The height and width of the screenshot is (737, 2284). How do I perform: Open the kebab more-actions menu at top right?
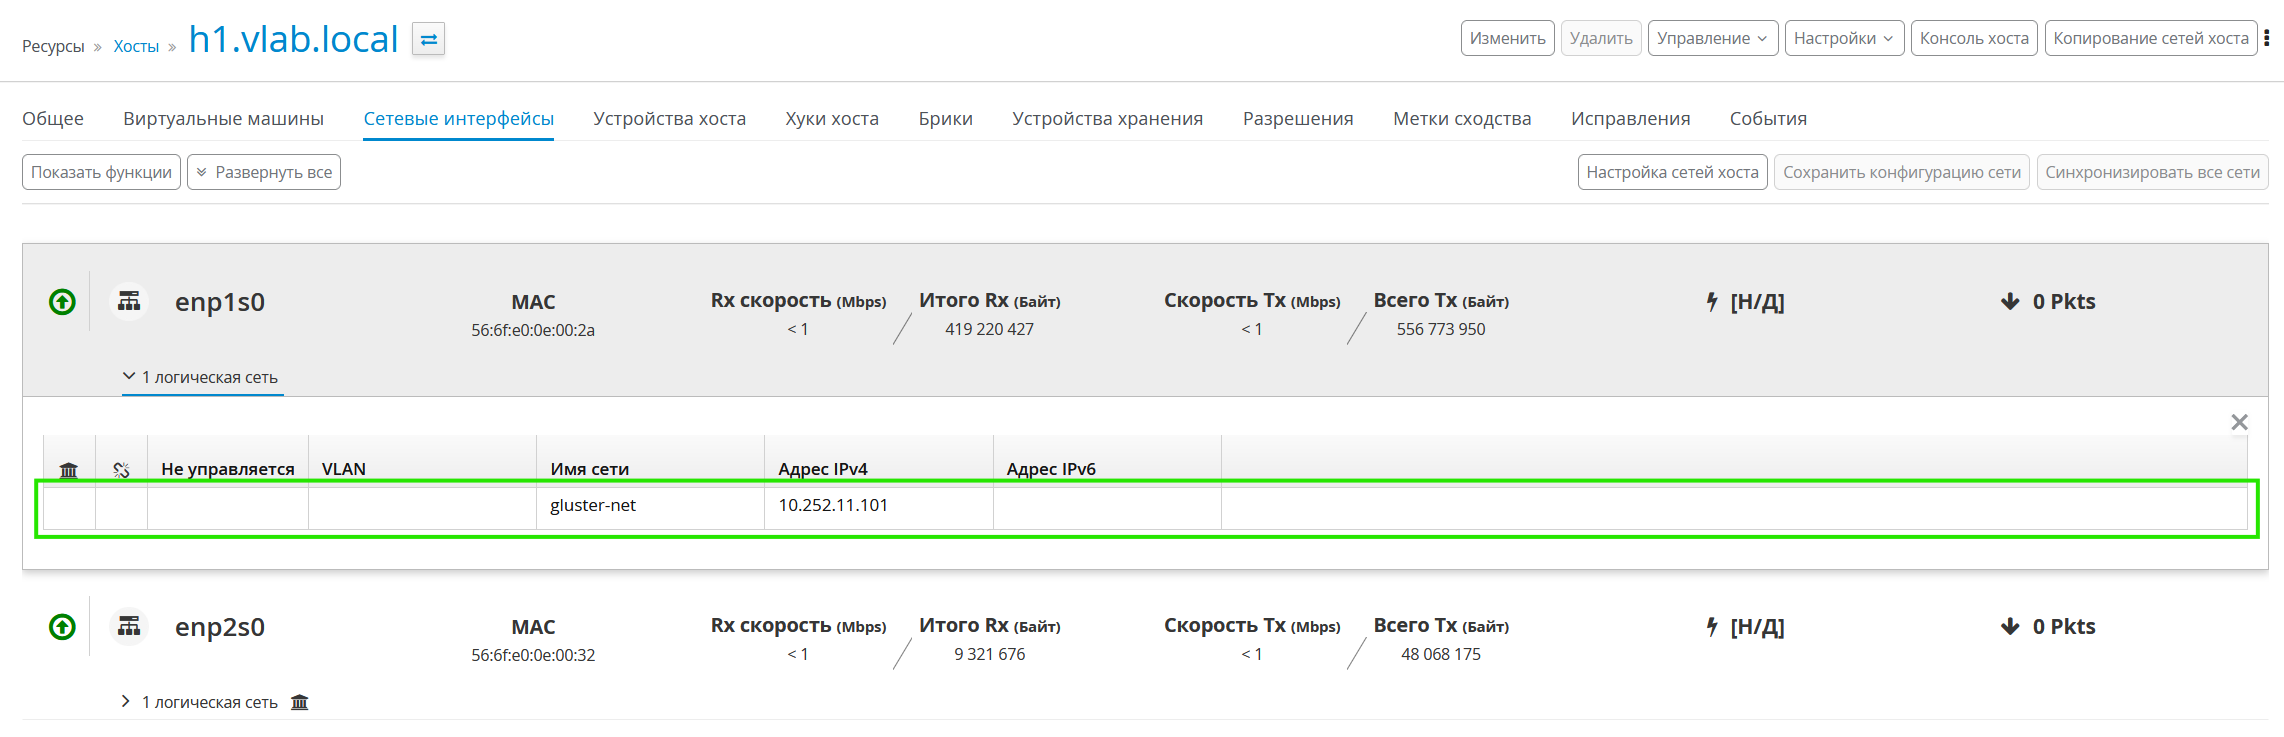[2267, 38]
